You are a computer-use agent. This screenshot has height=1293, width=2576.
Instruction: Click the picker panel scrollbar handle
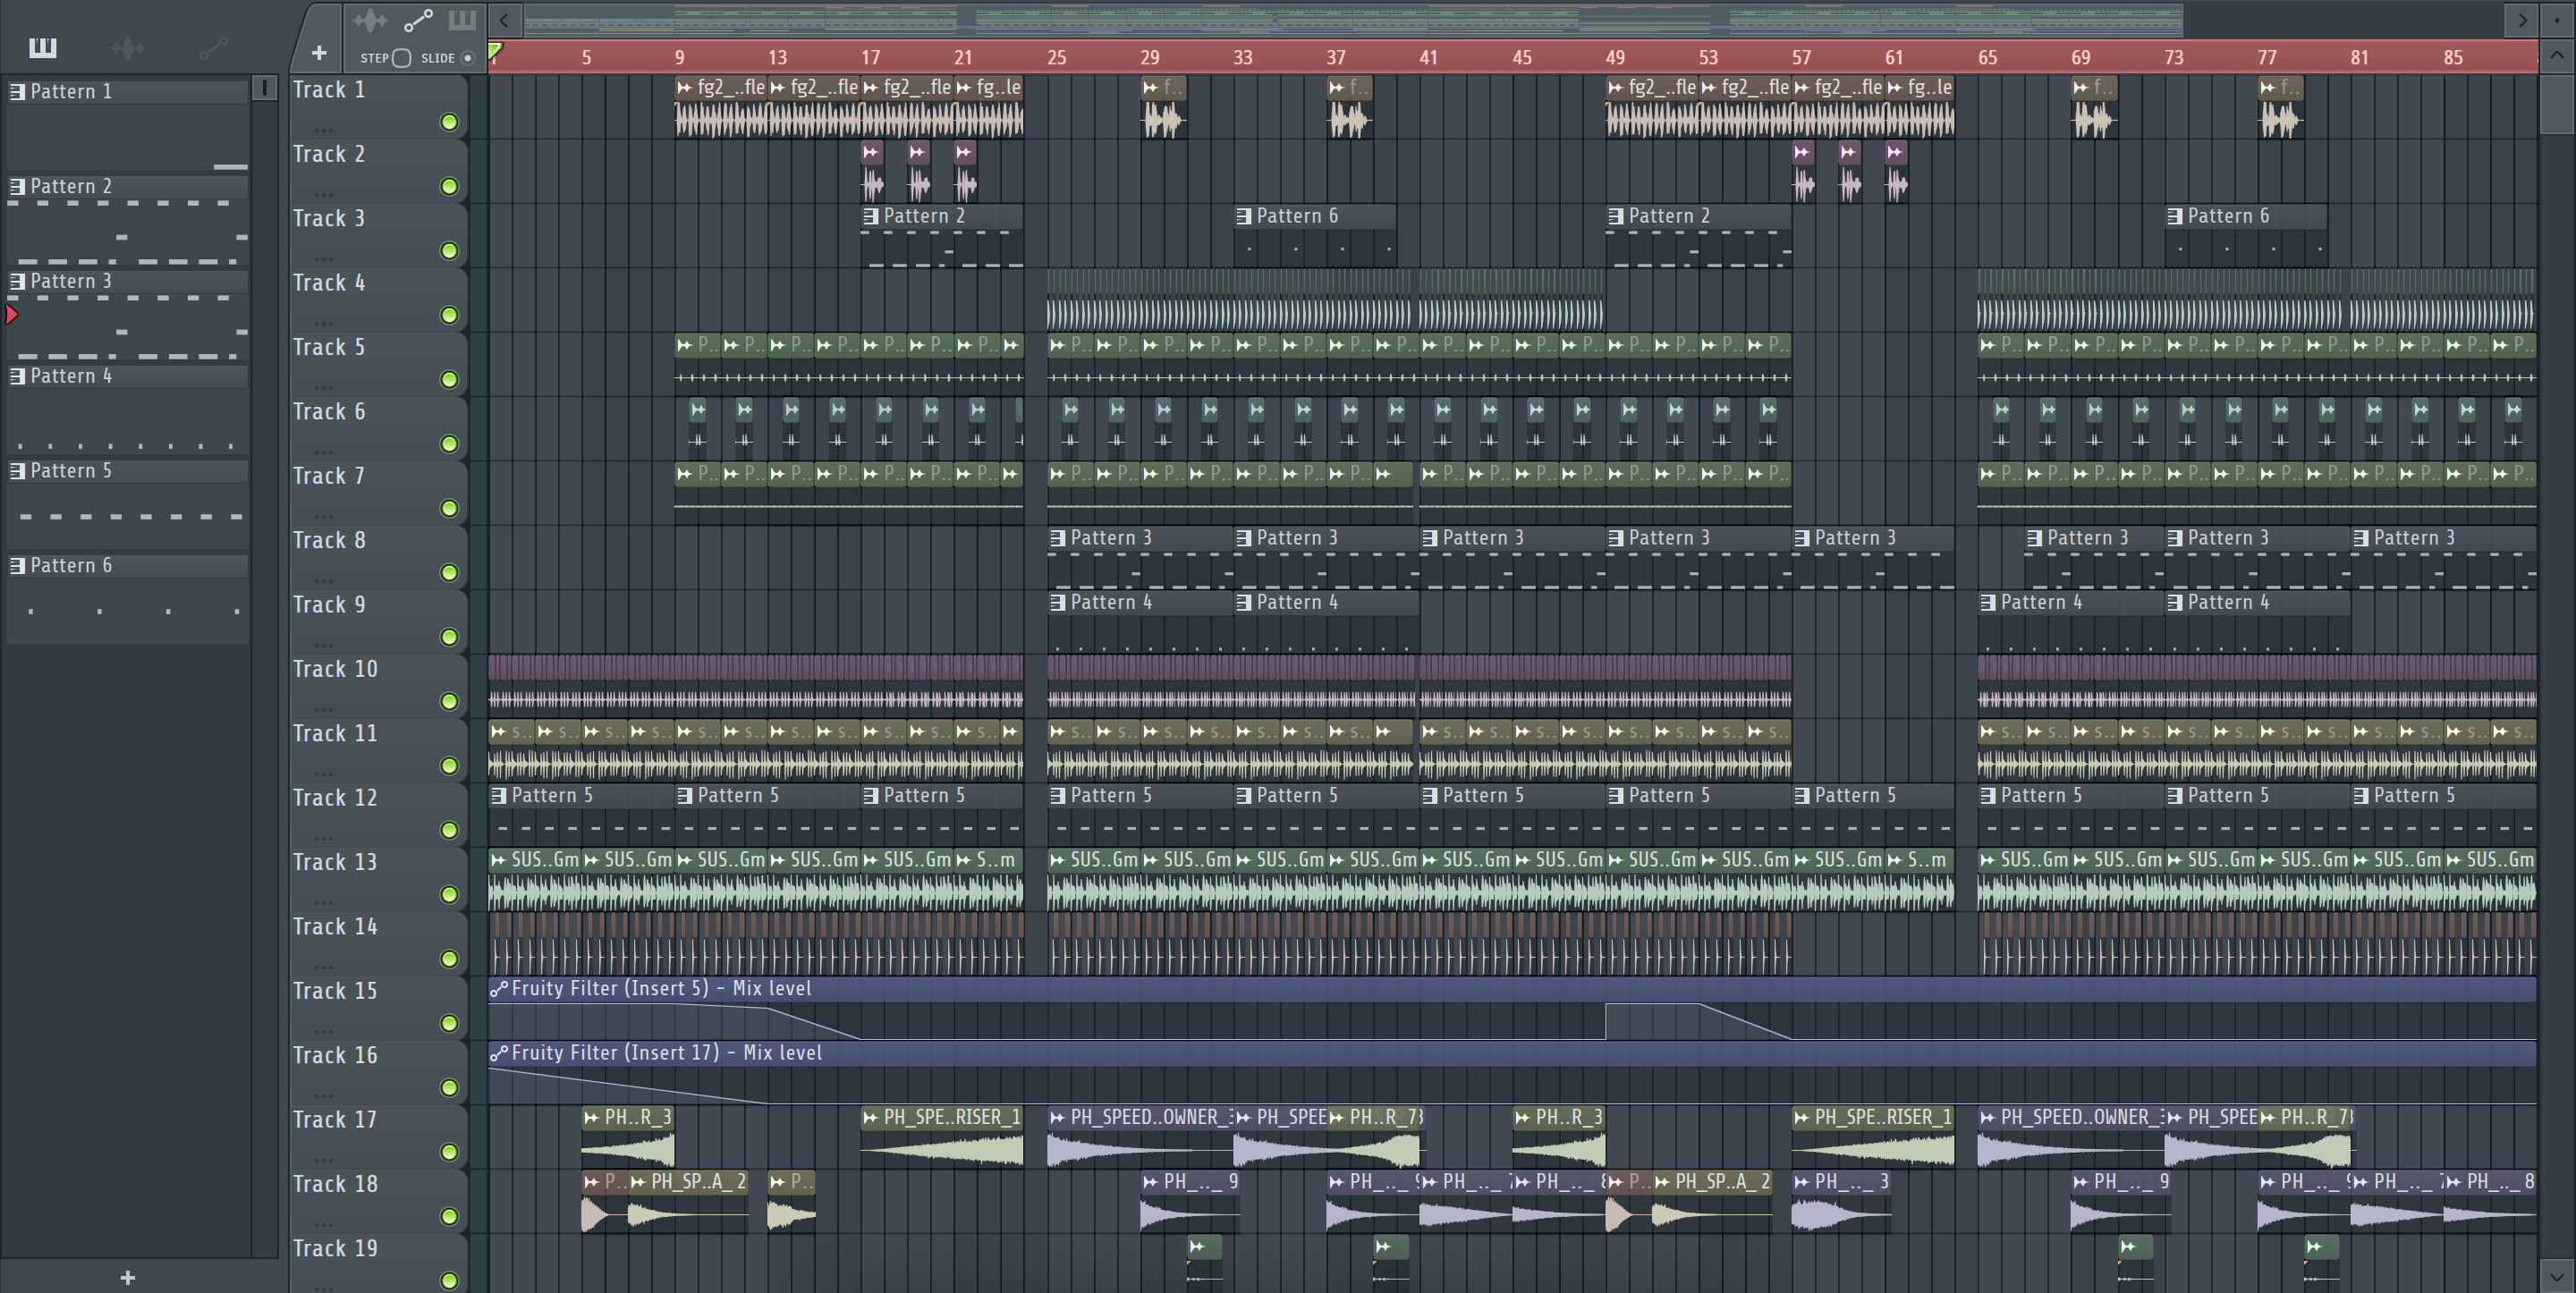265,88
